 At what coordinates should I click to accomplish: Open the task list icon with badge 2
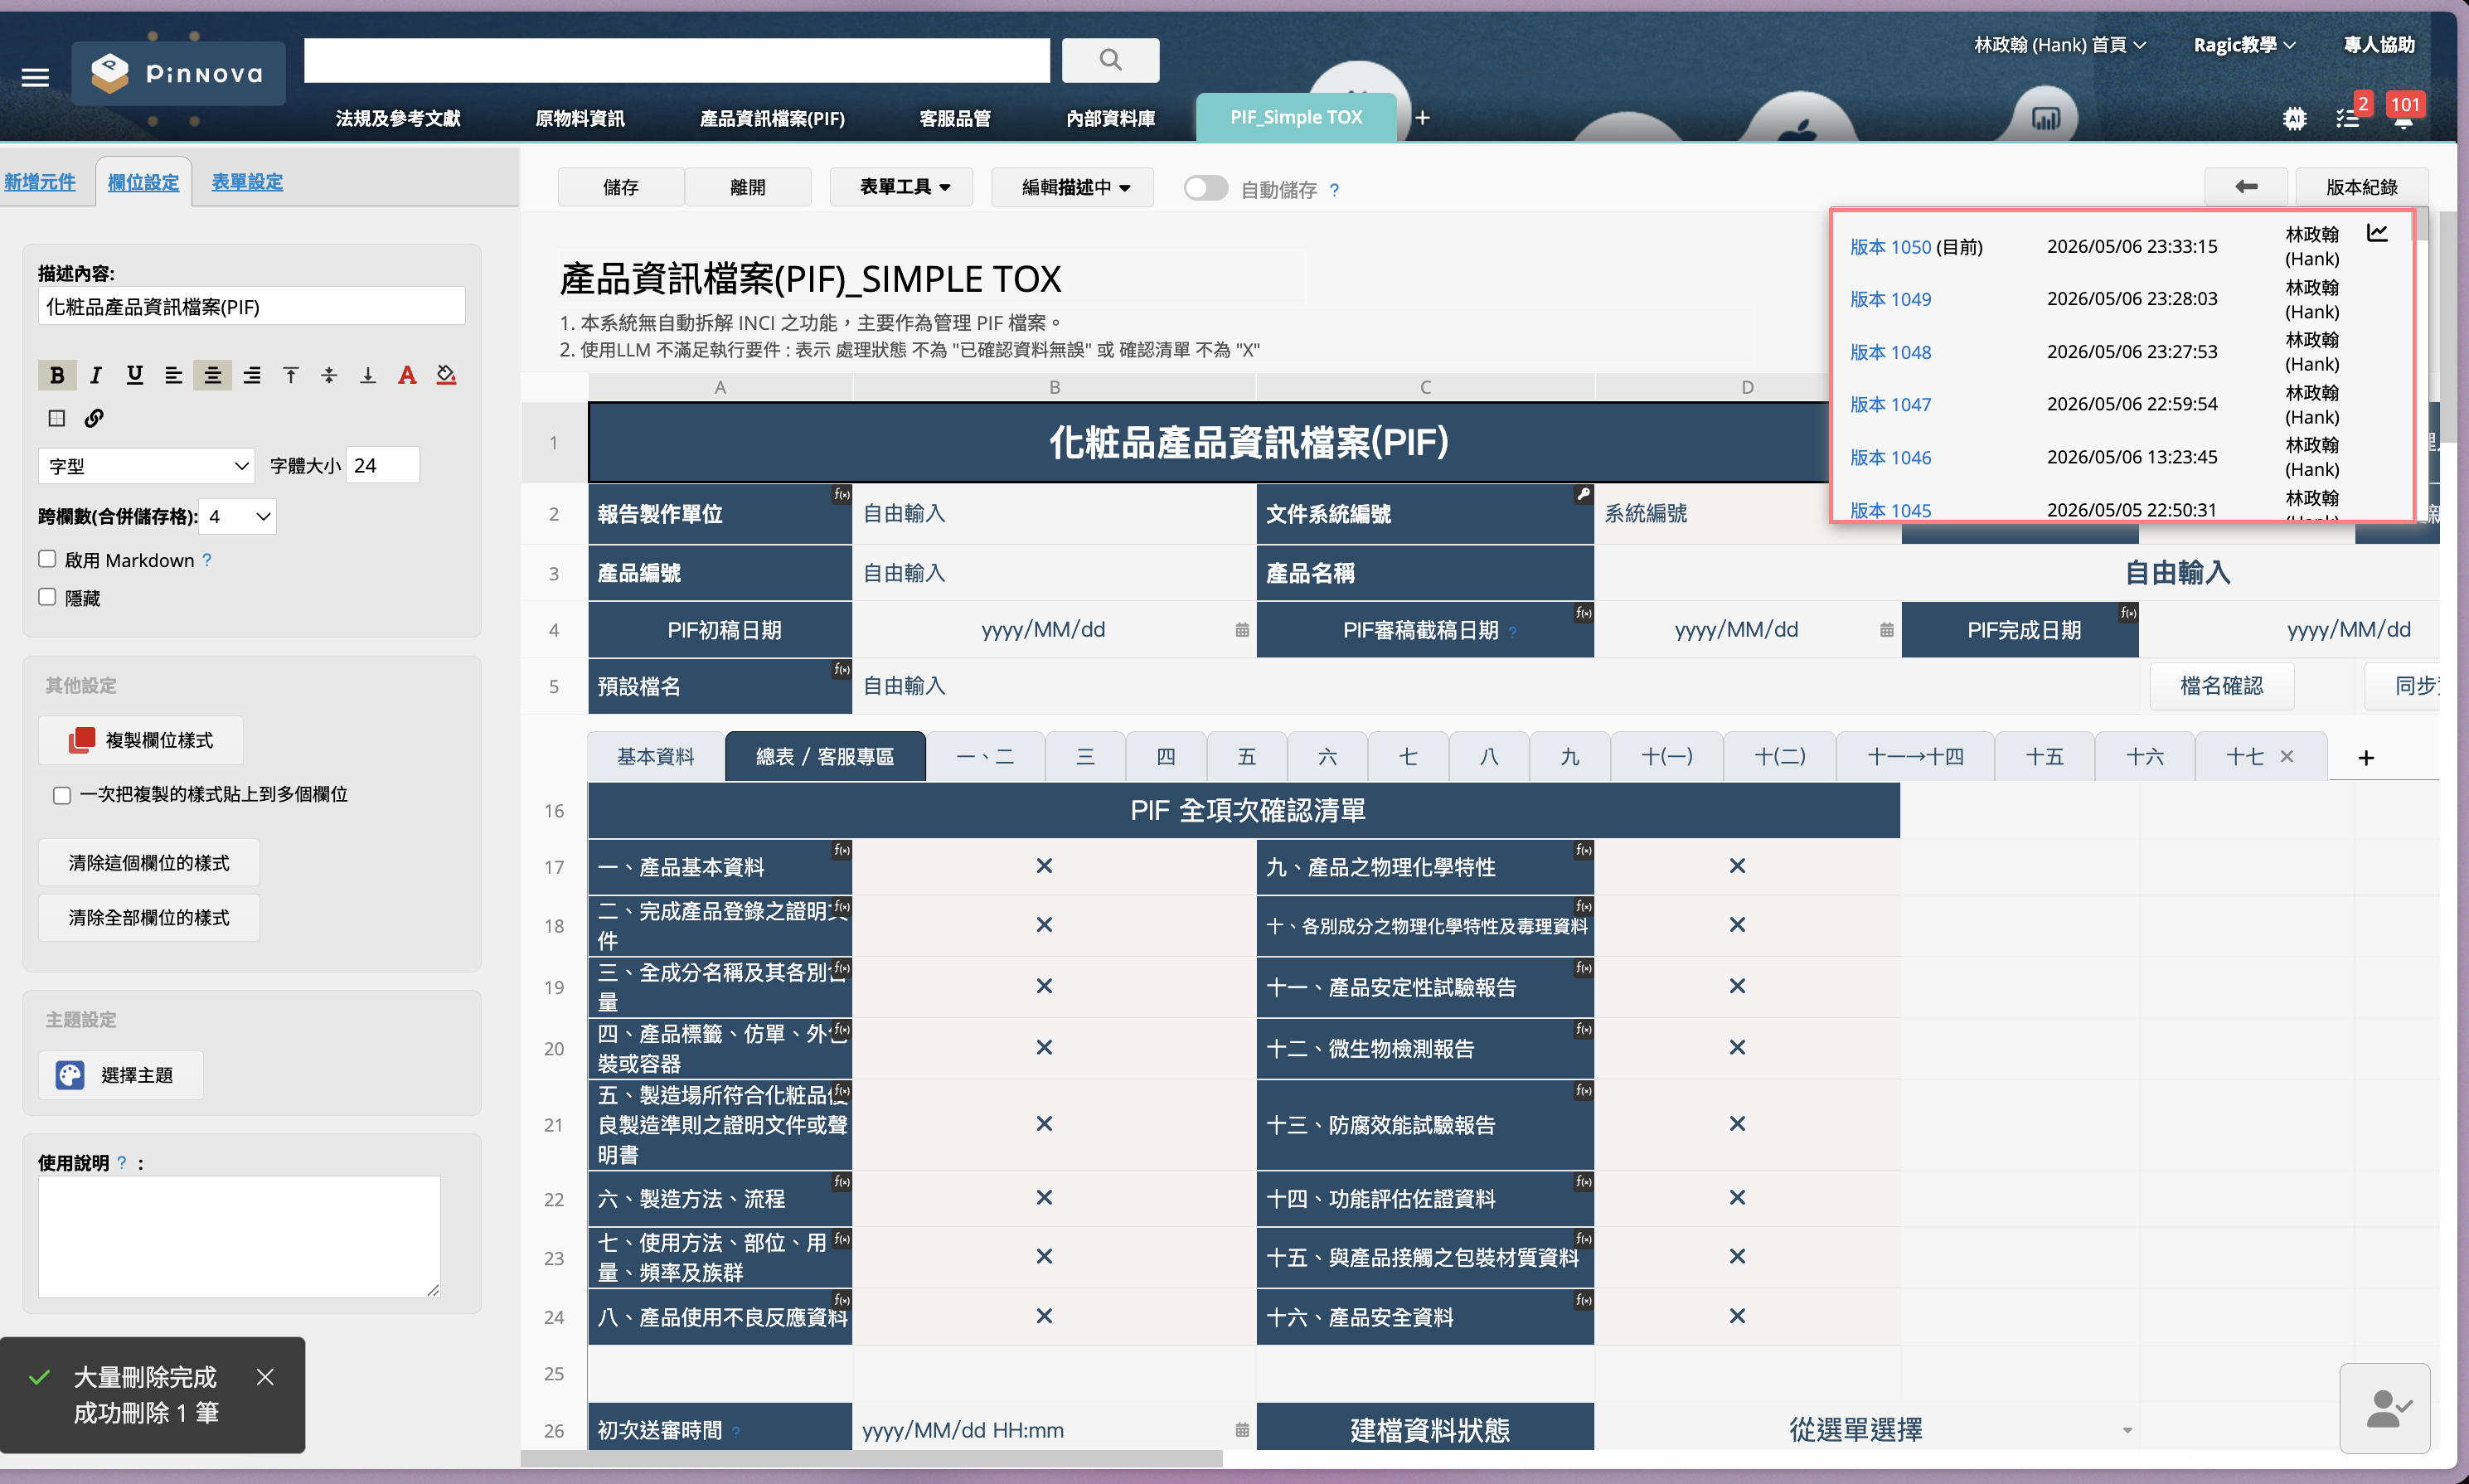(2348, 118)
